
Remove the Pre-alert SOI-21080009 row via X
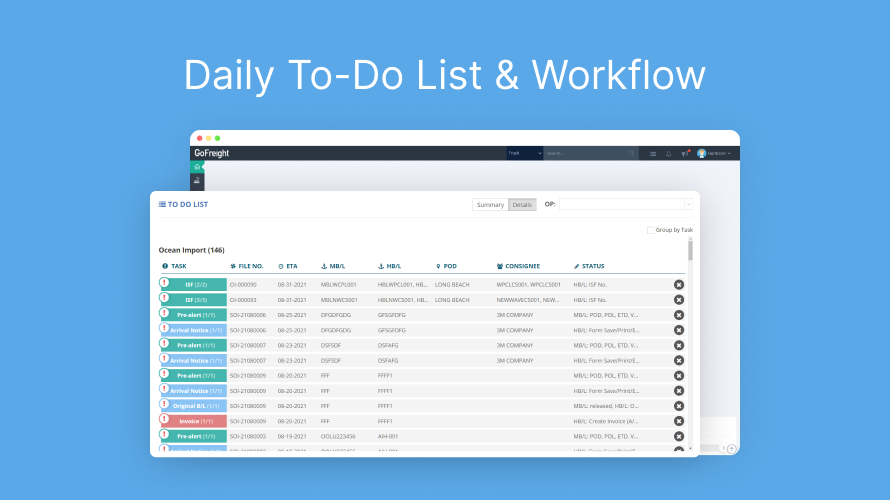point(679,376)
